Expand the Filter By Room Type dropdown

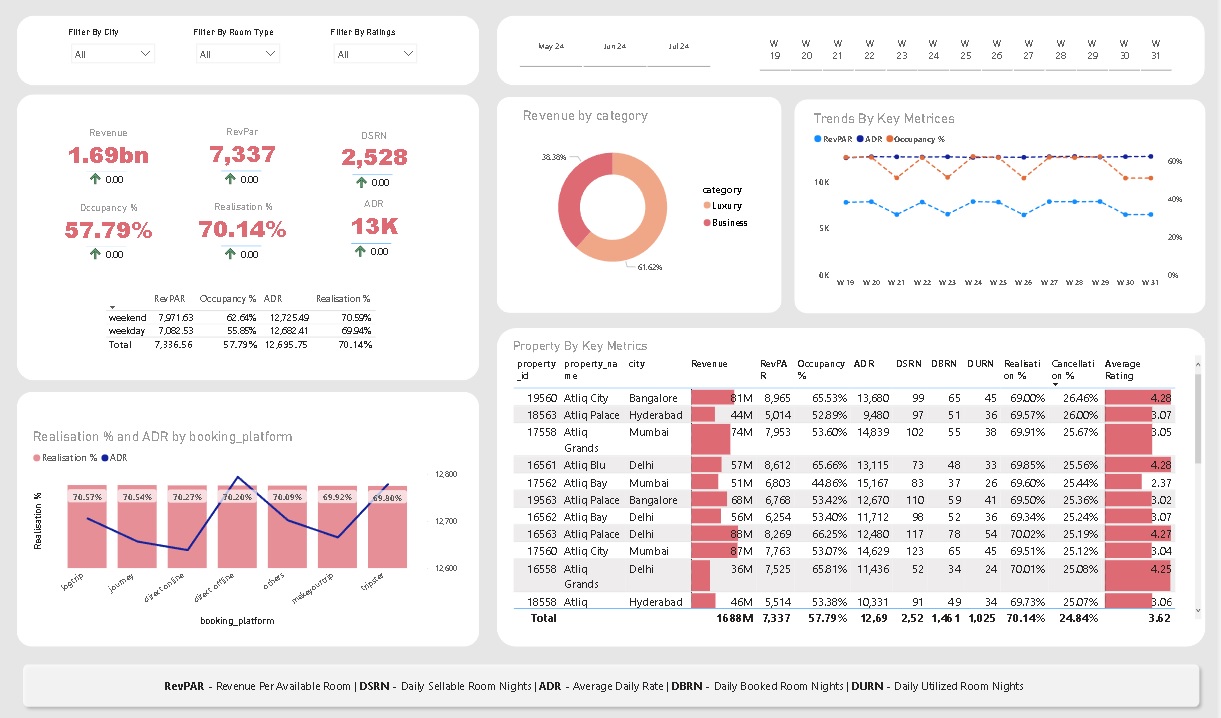pyautogui.click(x=237, y=54)
